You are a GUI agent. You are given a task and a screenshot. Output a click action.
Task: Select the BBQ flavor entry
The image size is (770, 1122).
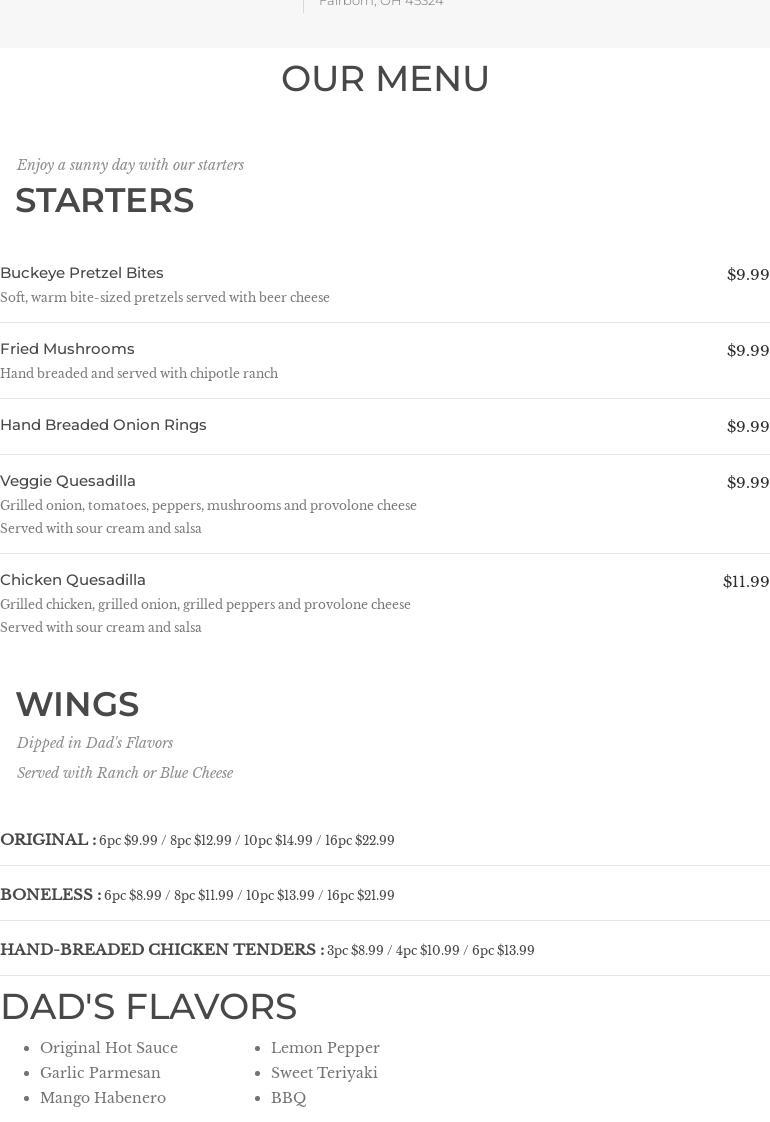click(x=288, y=1098)
